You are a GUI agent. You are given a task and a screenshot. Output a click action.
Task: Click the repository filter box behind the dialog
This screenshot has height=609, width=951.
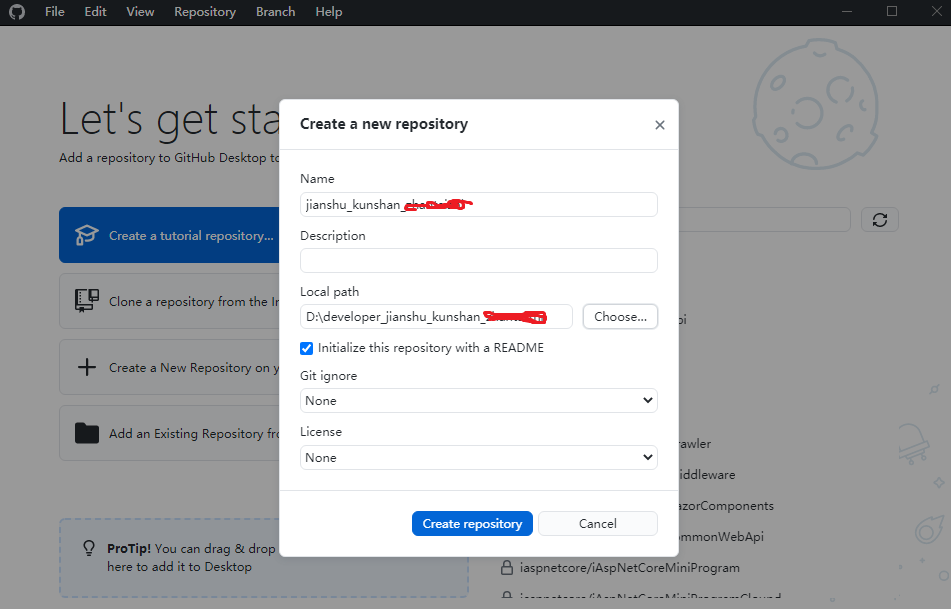765,220
